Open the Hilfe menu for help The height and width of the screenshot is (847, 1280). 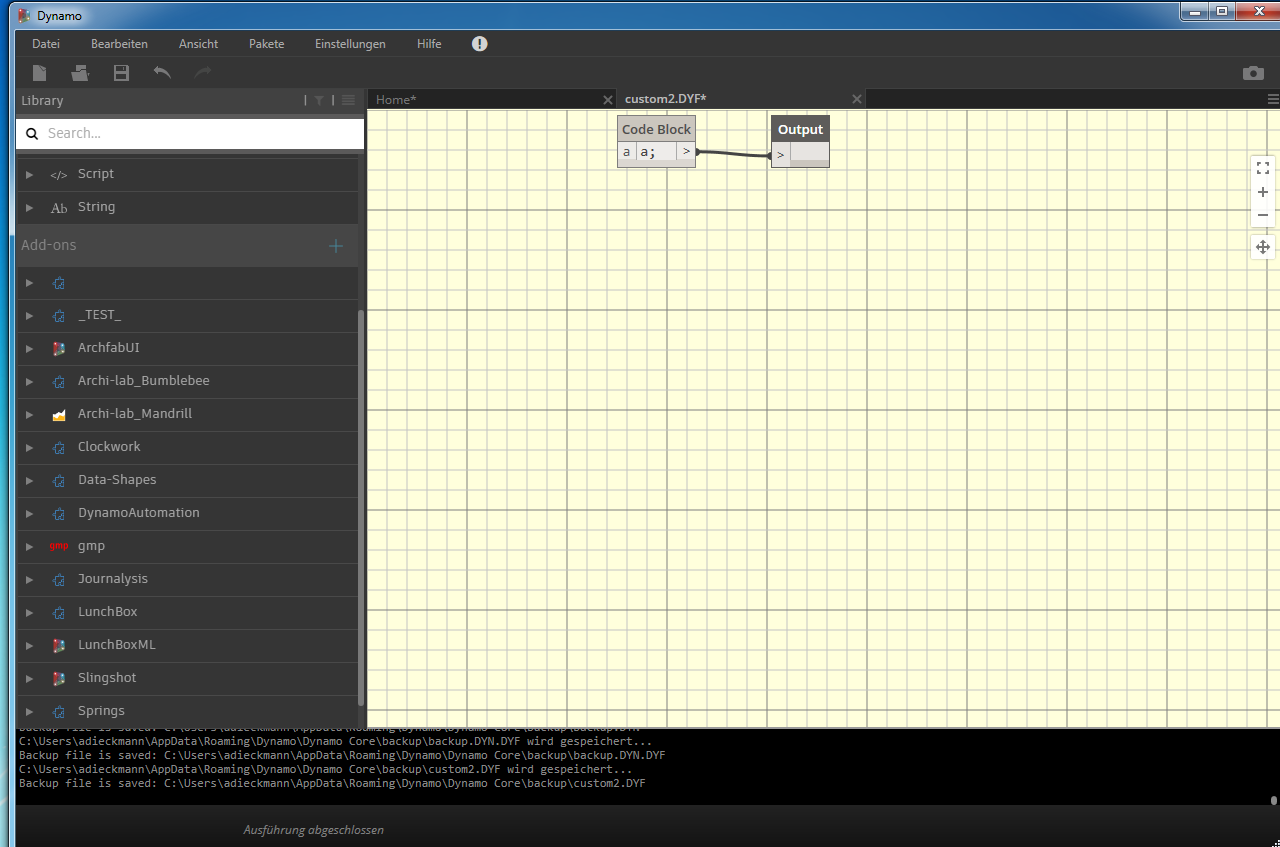(x=429, y=43)
